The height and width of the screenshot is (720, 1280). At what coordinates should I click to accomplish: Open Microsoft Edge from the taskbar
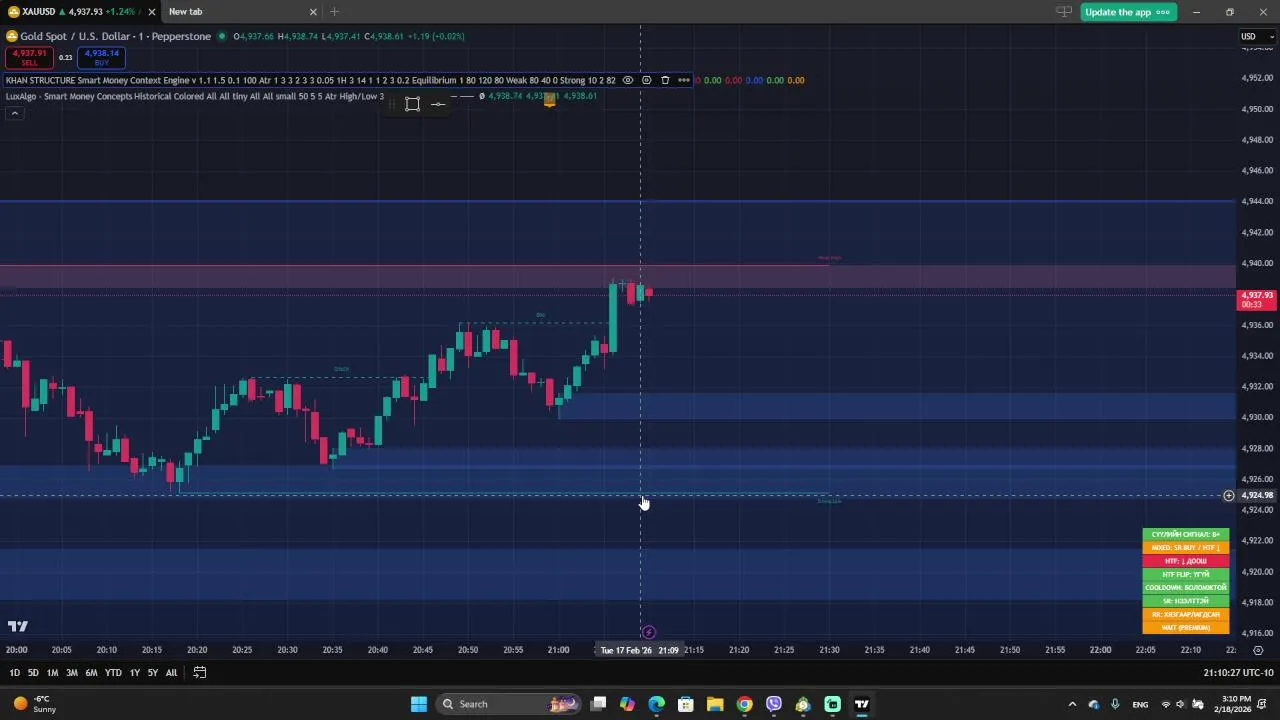[x=656, y=704]
